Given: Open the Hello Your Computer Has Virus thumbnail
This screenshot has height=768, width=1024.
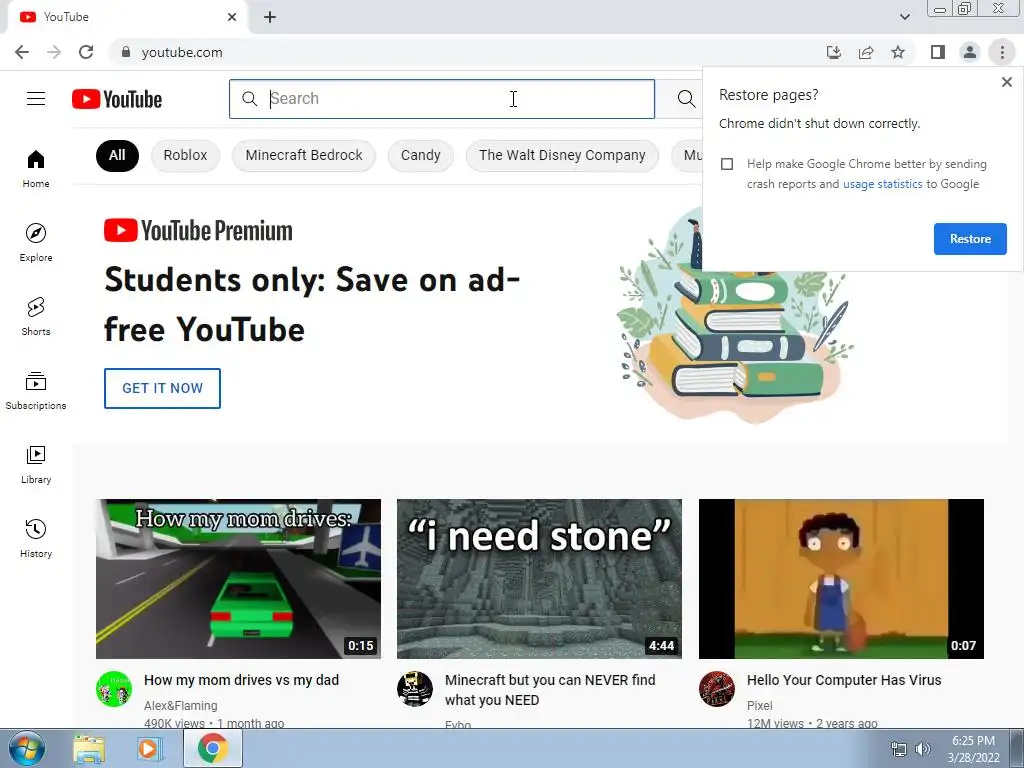Looking at the screenshot, I should 841,579.
